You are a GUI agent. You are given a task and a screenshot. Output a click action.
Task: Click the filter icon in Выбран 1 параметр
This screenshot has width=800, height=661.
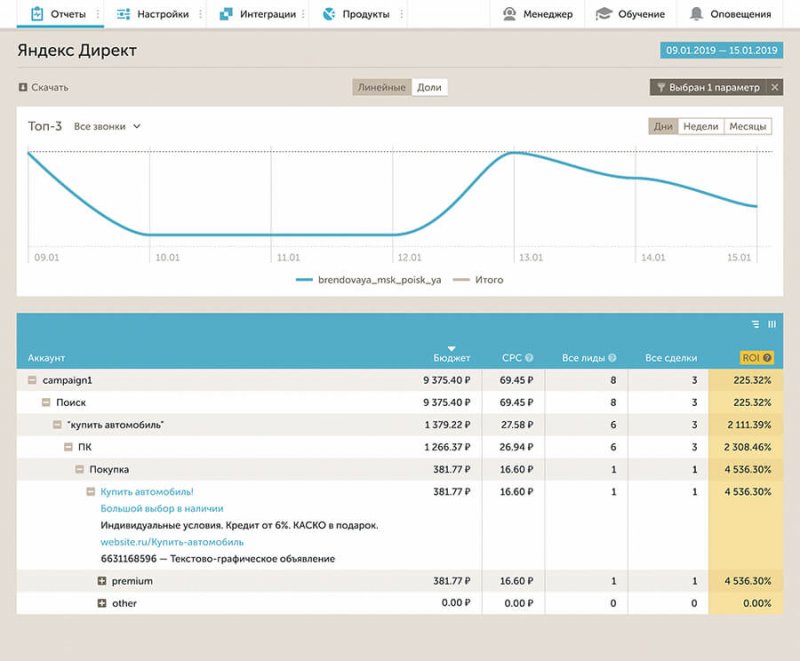661,88
